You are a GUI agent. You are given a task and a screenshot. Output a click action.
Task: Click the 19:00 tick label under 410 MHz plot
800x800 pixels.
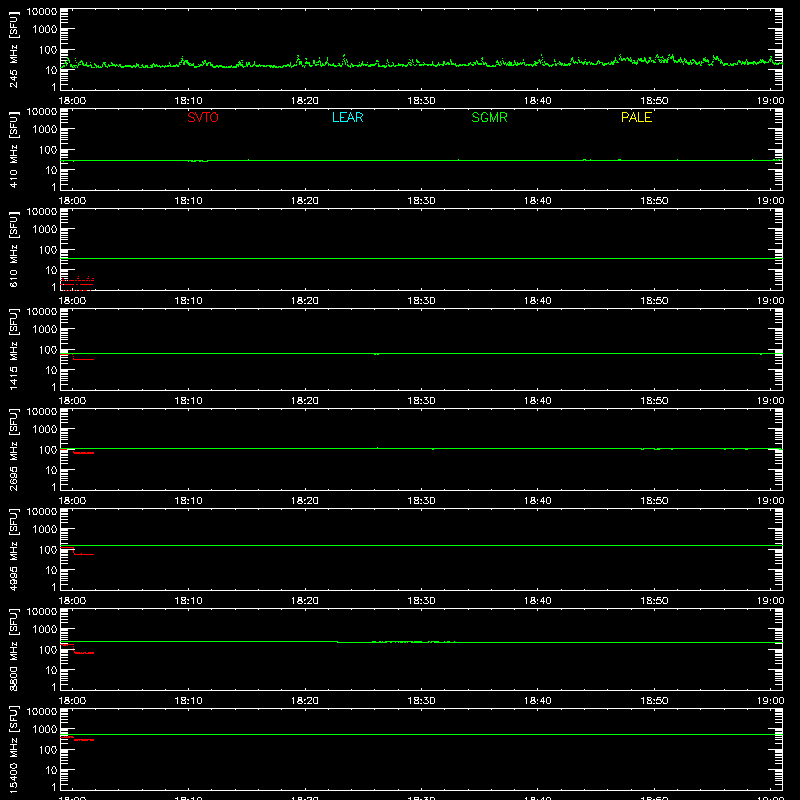coord(770,201)
